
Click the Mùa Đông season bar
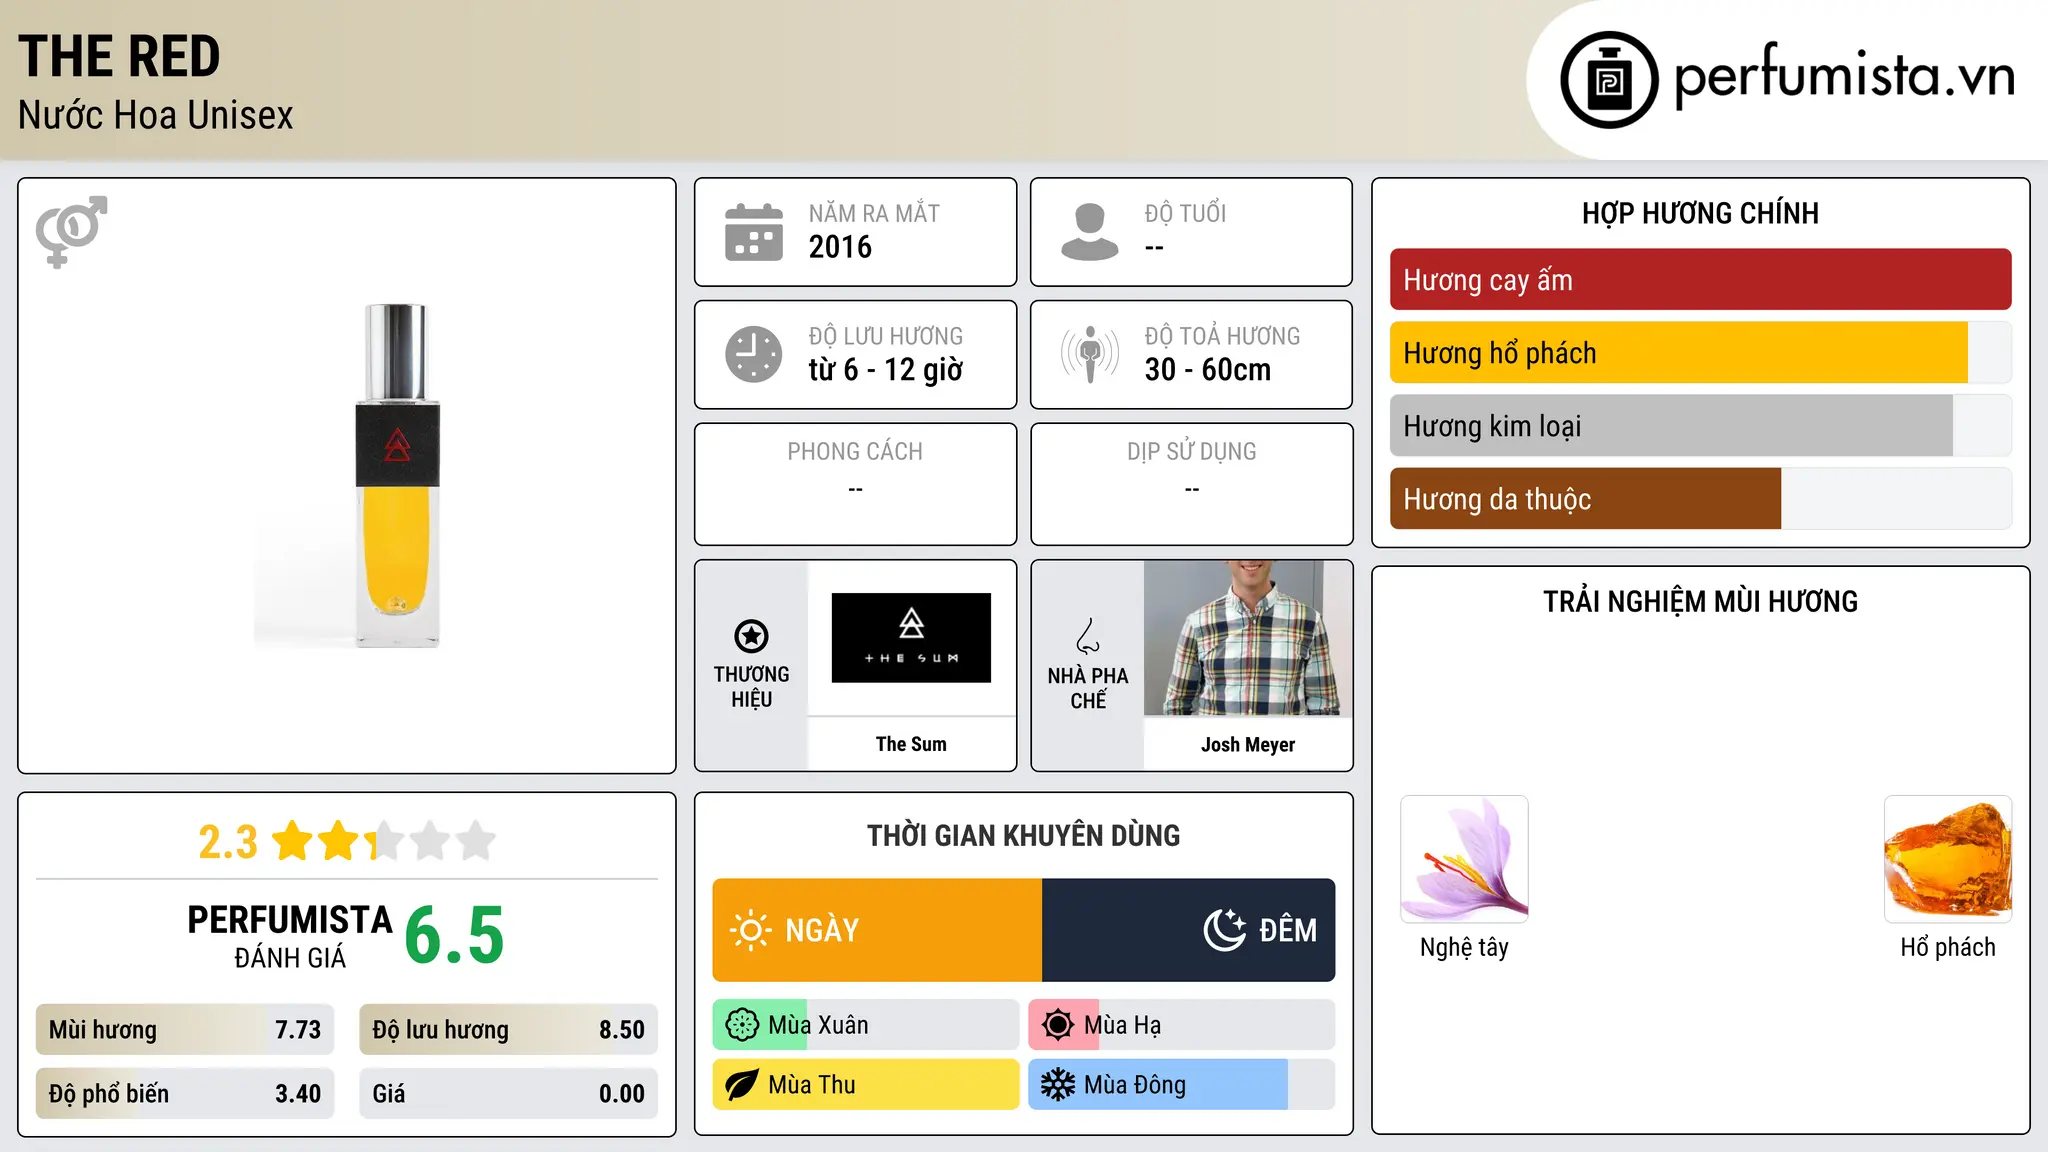click(1182, 1085)
